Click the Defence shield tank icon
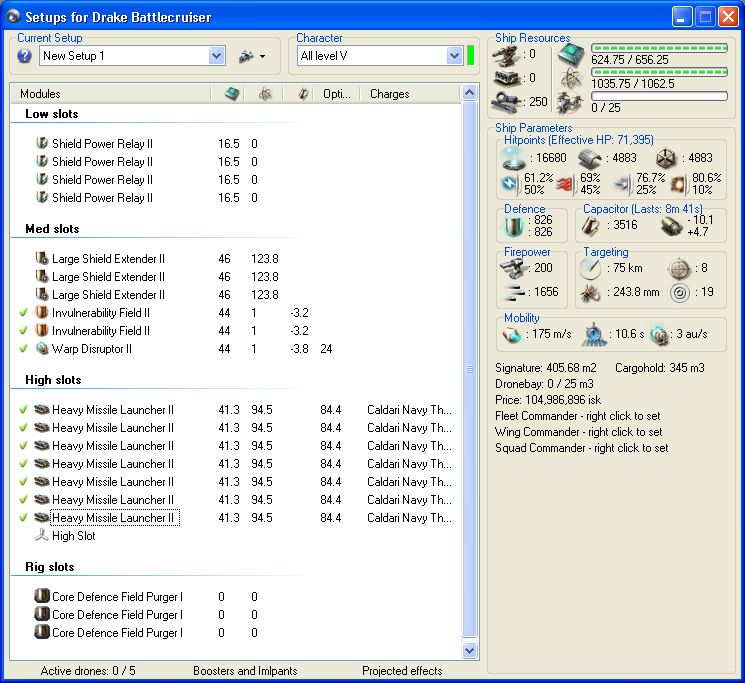This screenshot has height=683, width=745. tap(513, 226)
